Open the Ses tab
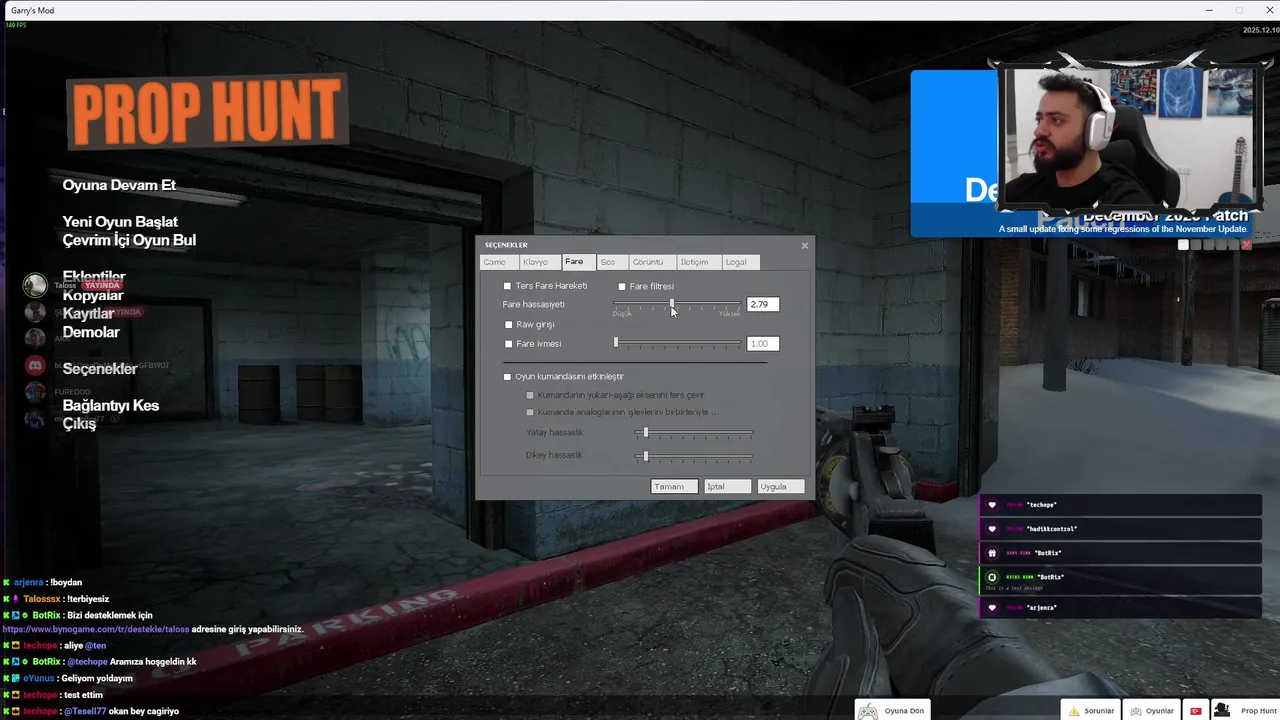Image resolution: width=1280 pixels, height=720 pixels. click(x=611, y=262)
